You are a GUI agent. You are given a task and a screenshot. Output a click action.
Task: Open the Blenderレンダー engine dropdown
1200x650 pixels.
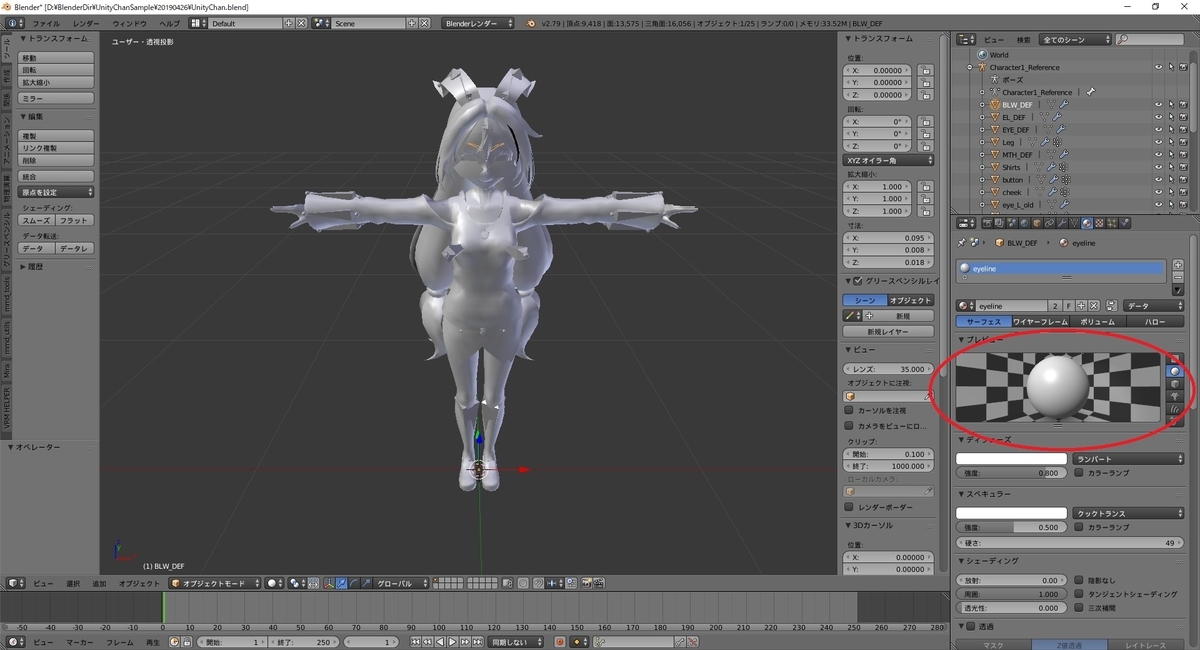pos(477,23)
